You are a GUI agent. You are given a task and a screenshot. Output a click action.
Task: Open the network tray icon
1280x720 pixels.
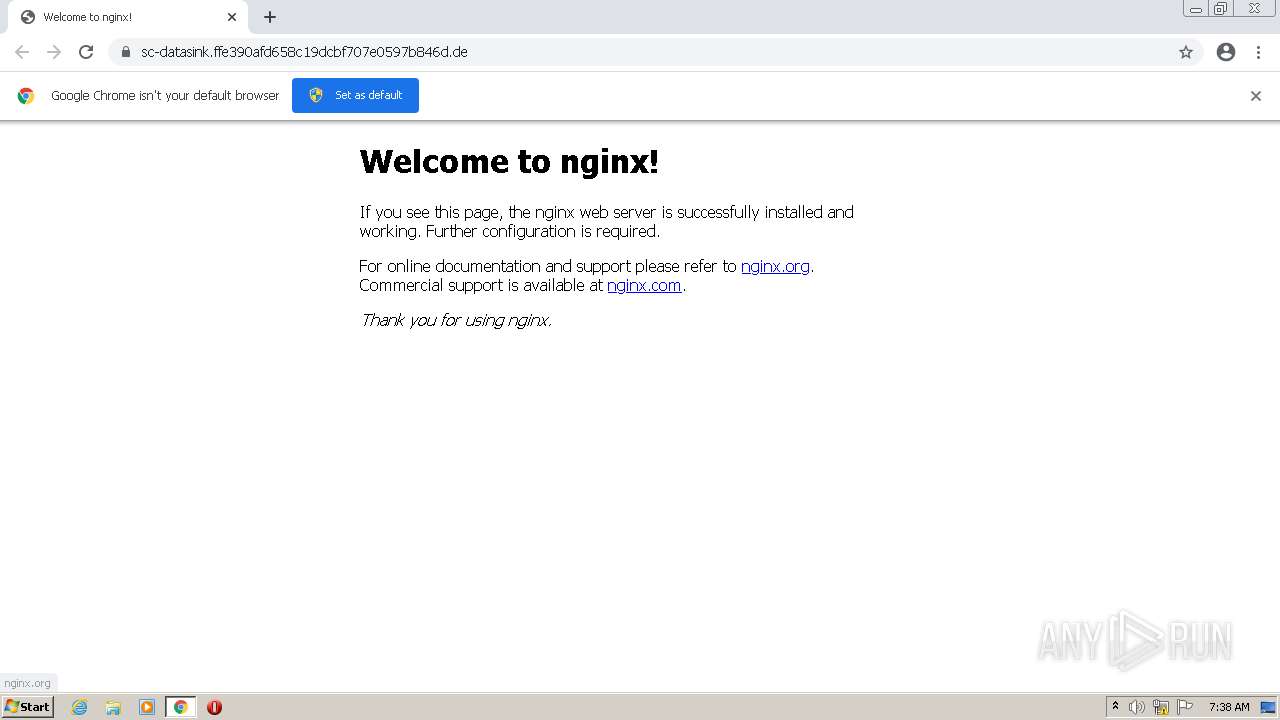(1161, 707)
